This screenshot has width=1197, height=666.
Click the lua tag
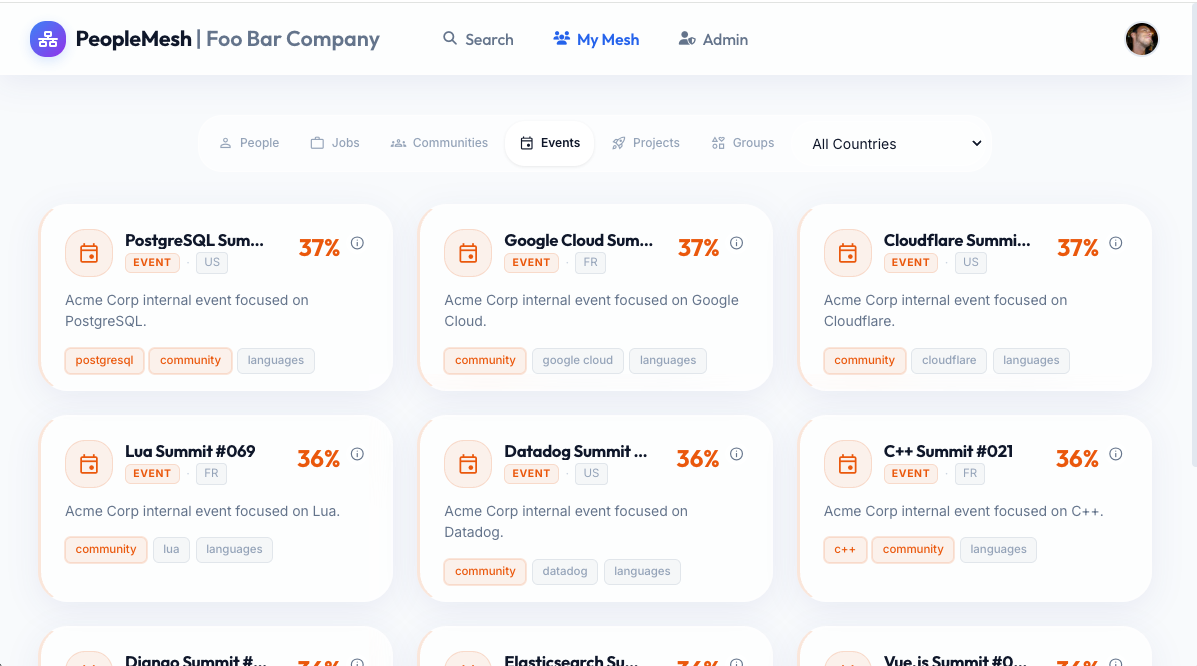point(171,550)
